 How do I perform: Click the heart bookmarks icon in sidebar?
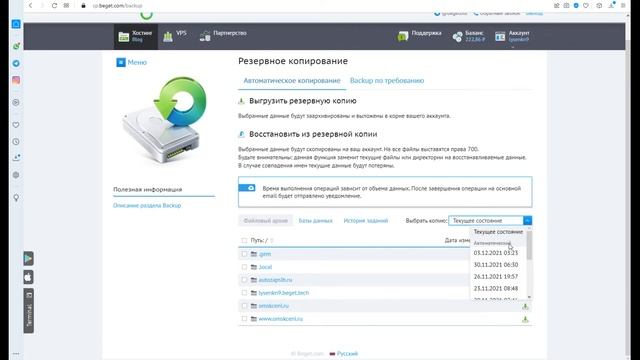(16, 125)
